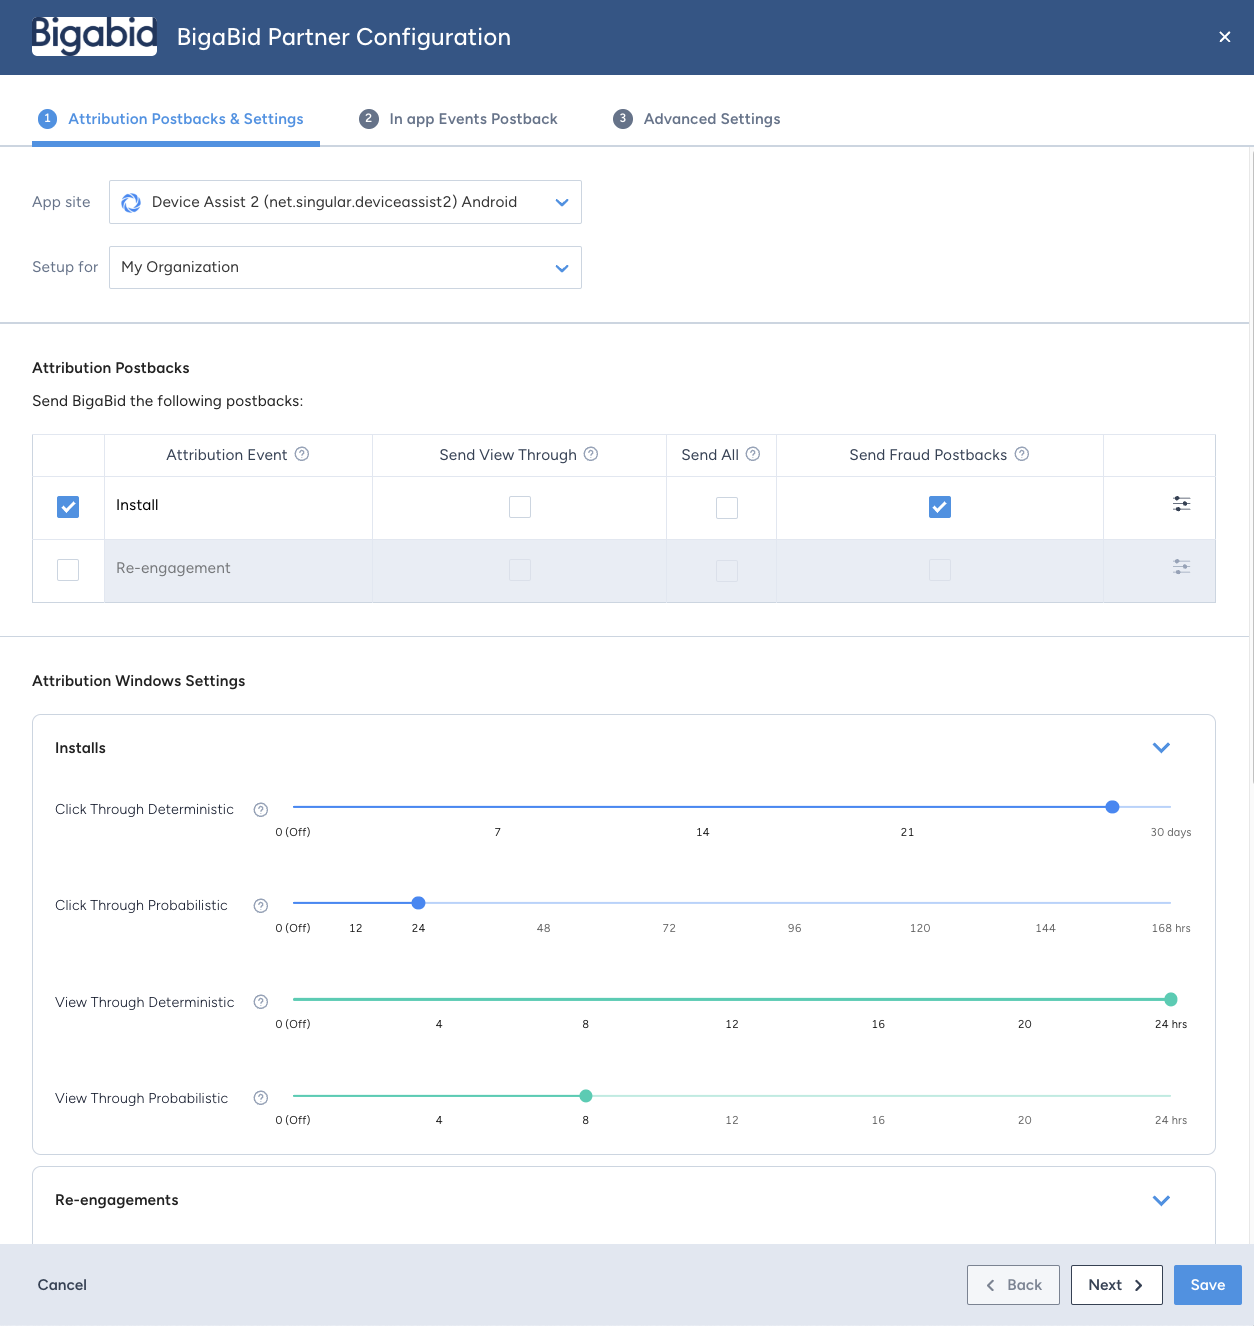The image size is (1254, 1326).
Task: Switch to In app Events Postback tab
Action: 459,119
